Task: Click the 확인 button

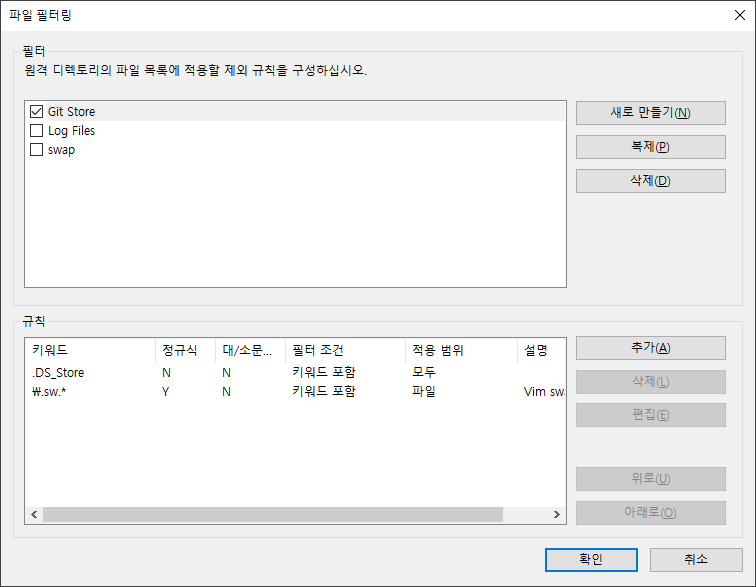Action: (591, 560)
